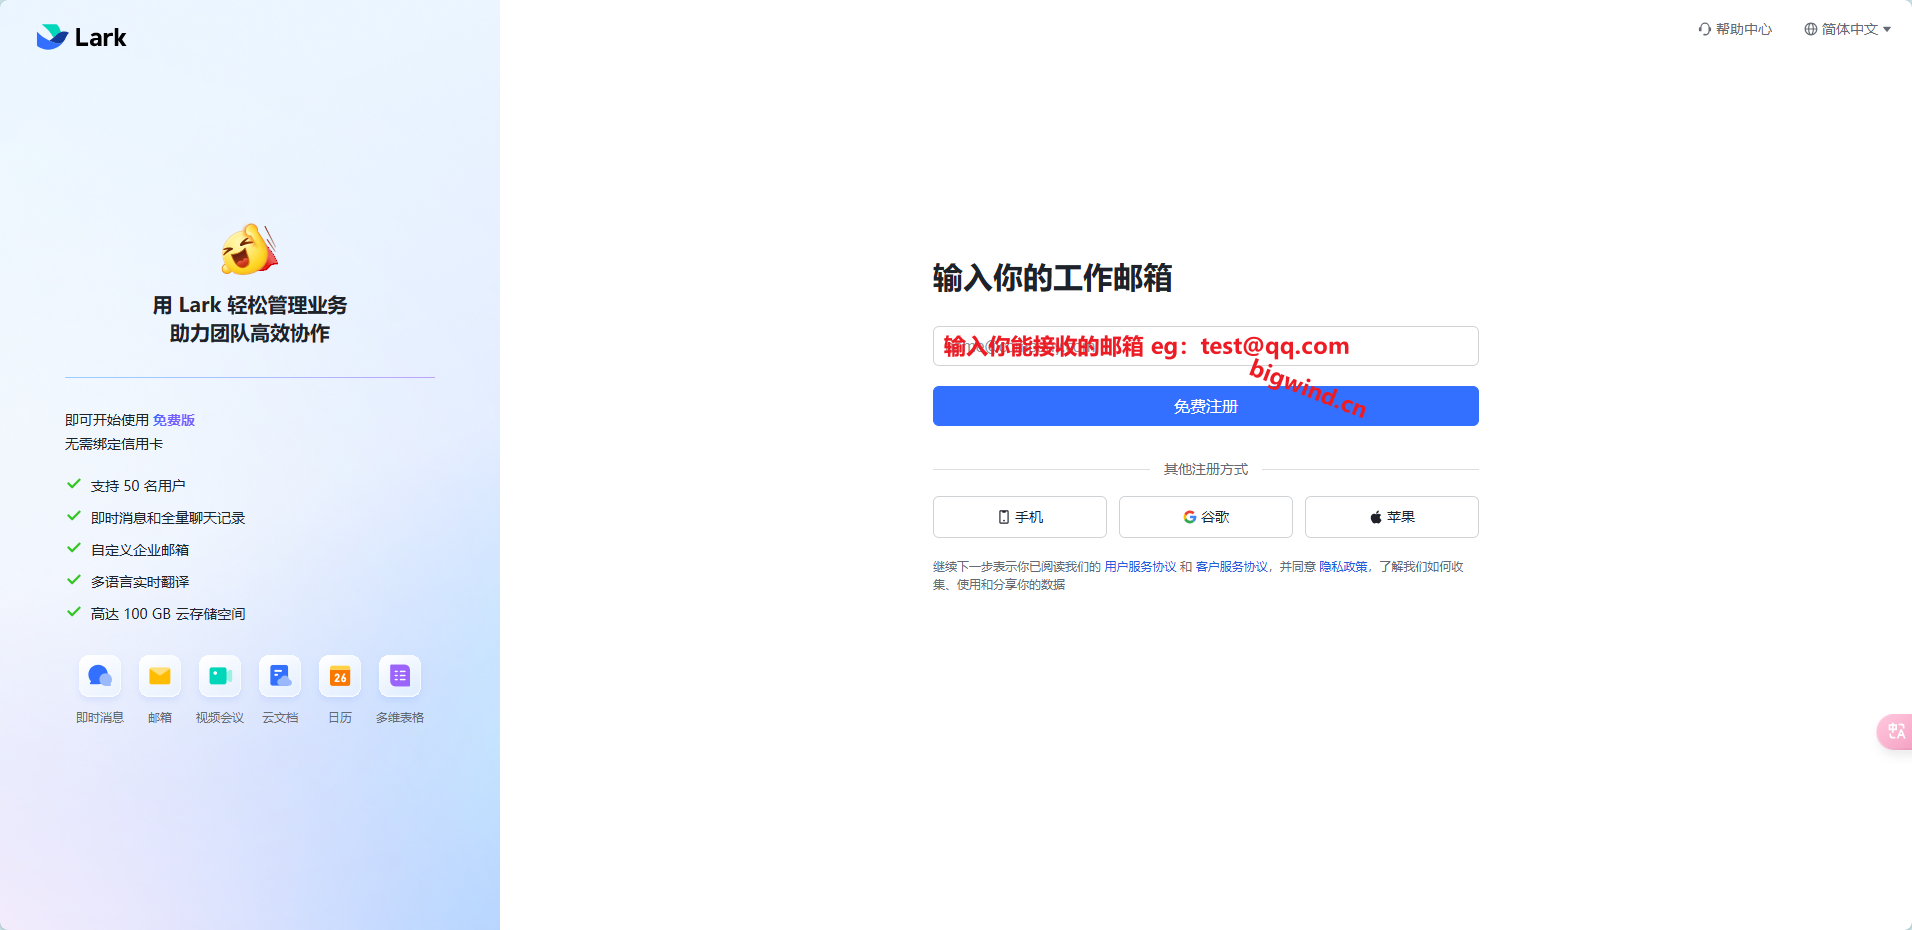The height and width of the screenshot is (930, 1912).
Task: Click the Lark logo
Action: coord(81,37)
